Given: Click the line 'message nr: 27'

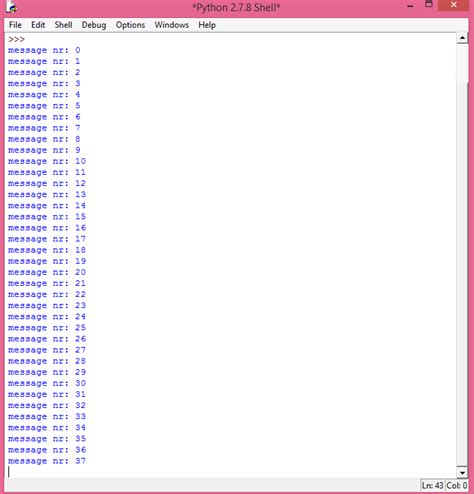Looking at the screenshot, I should [47, 350].
